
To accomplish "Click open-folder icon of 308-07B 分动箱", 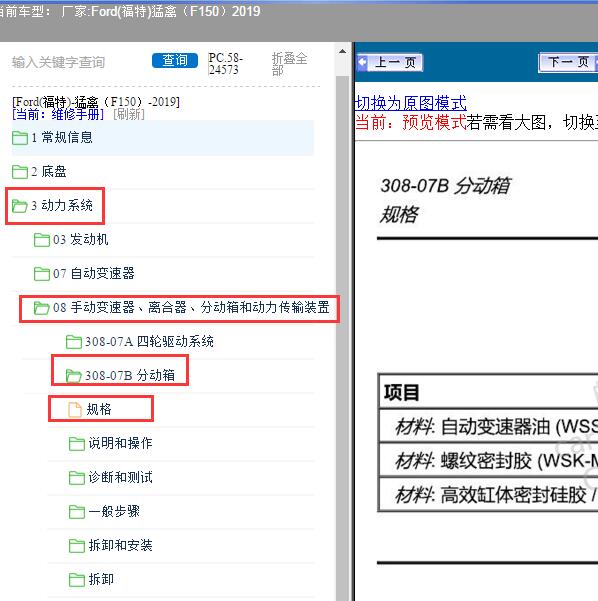I will click(74, 376).
